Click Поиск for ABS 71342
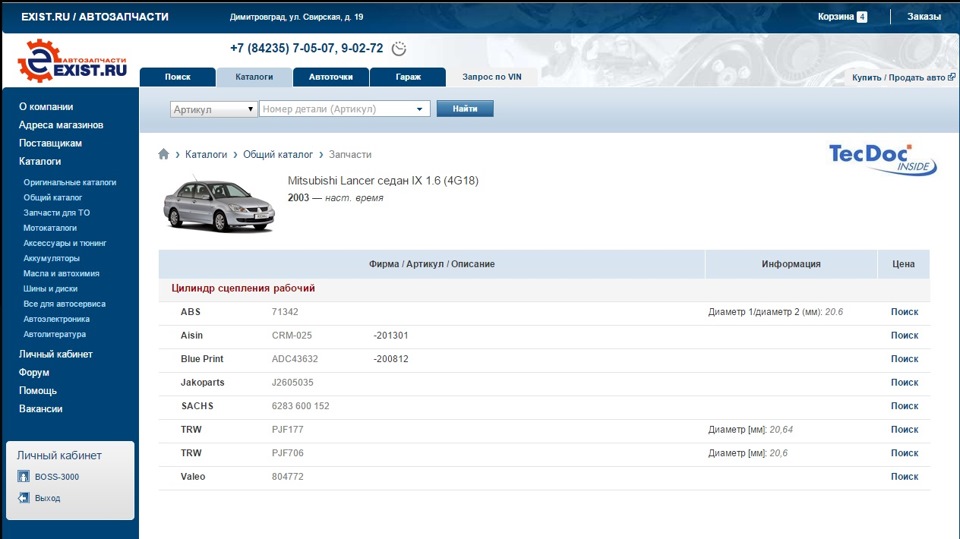Image resolution: width=960 pixels, height=539 pixels. point(904,312)
